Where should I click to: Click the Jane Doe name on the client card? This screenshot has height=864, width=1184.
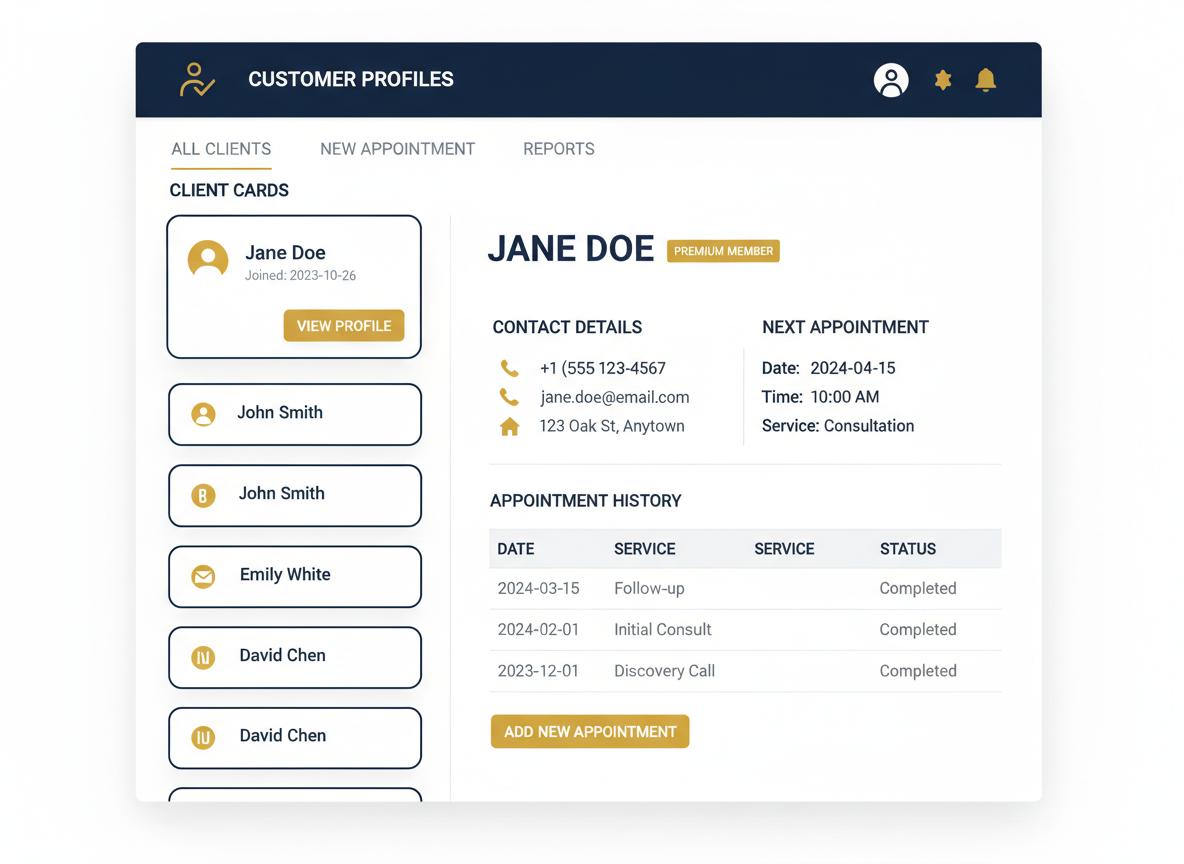[285, 252]
